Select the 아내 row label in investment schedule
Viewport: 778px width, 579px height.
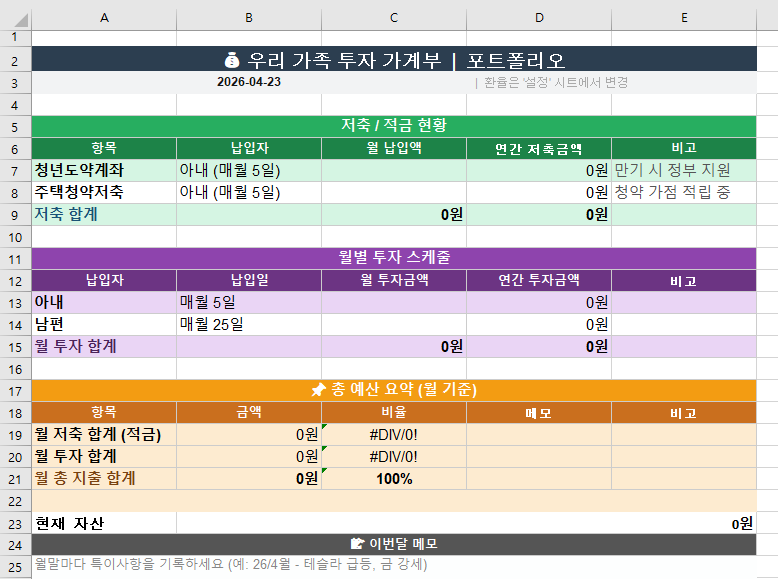click(x=104, y=303)
